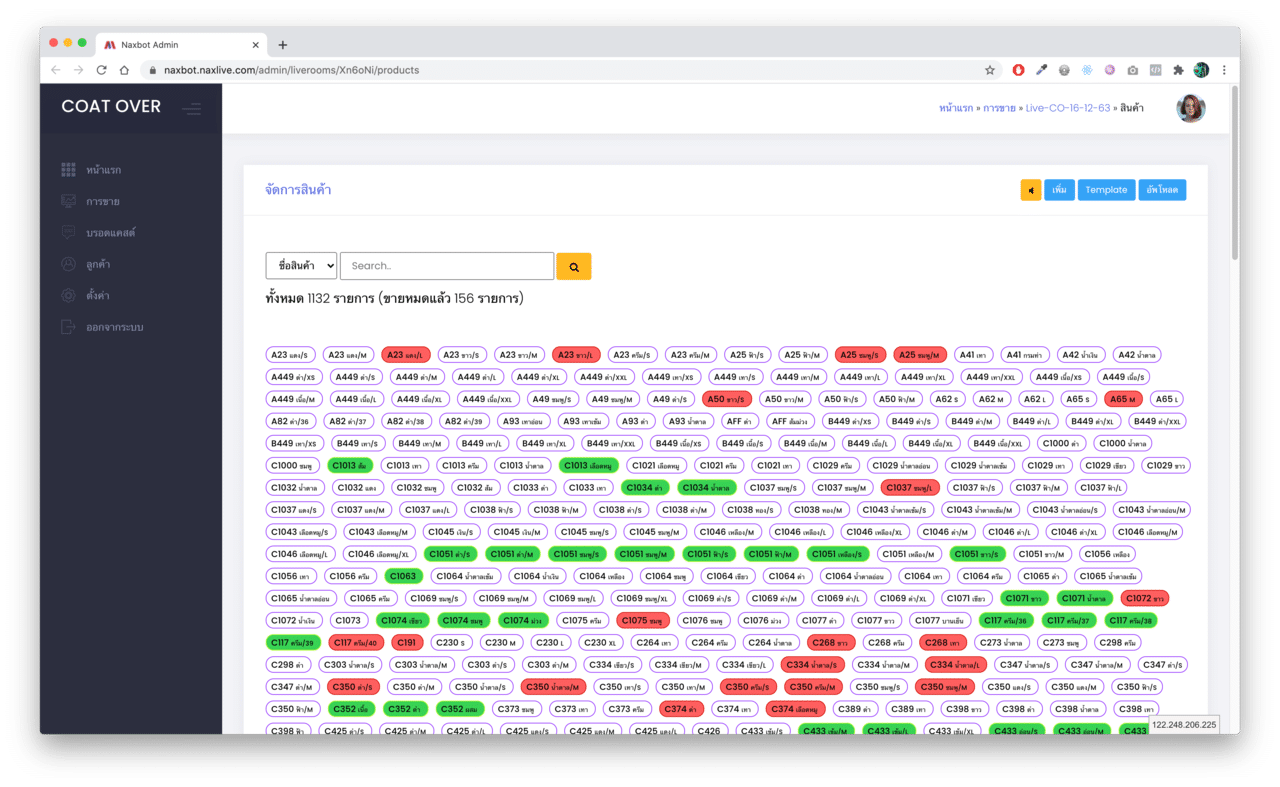Click the Search.. input field
The height and width of the screenshot is (787, 1280).
pyautogui.click(x=447, y=266)
